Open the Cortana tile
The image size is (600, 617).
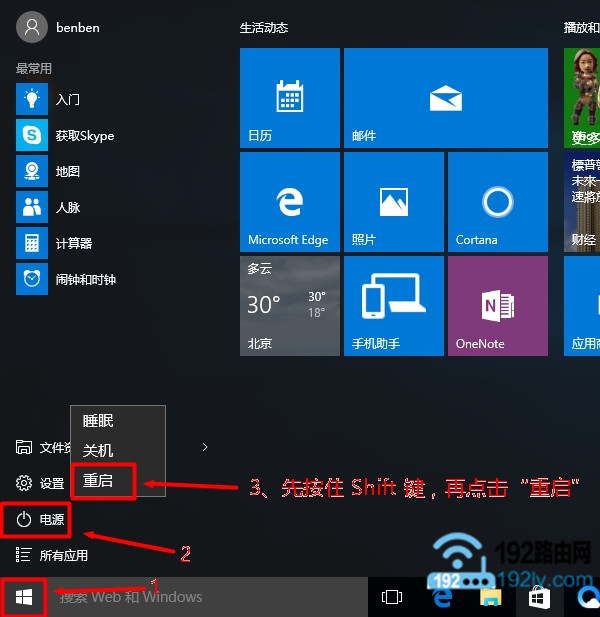(498, 202)
